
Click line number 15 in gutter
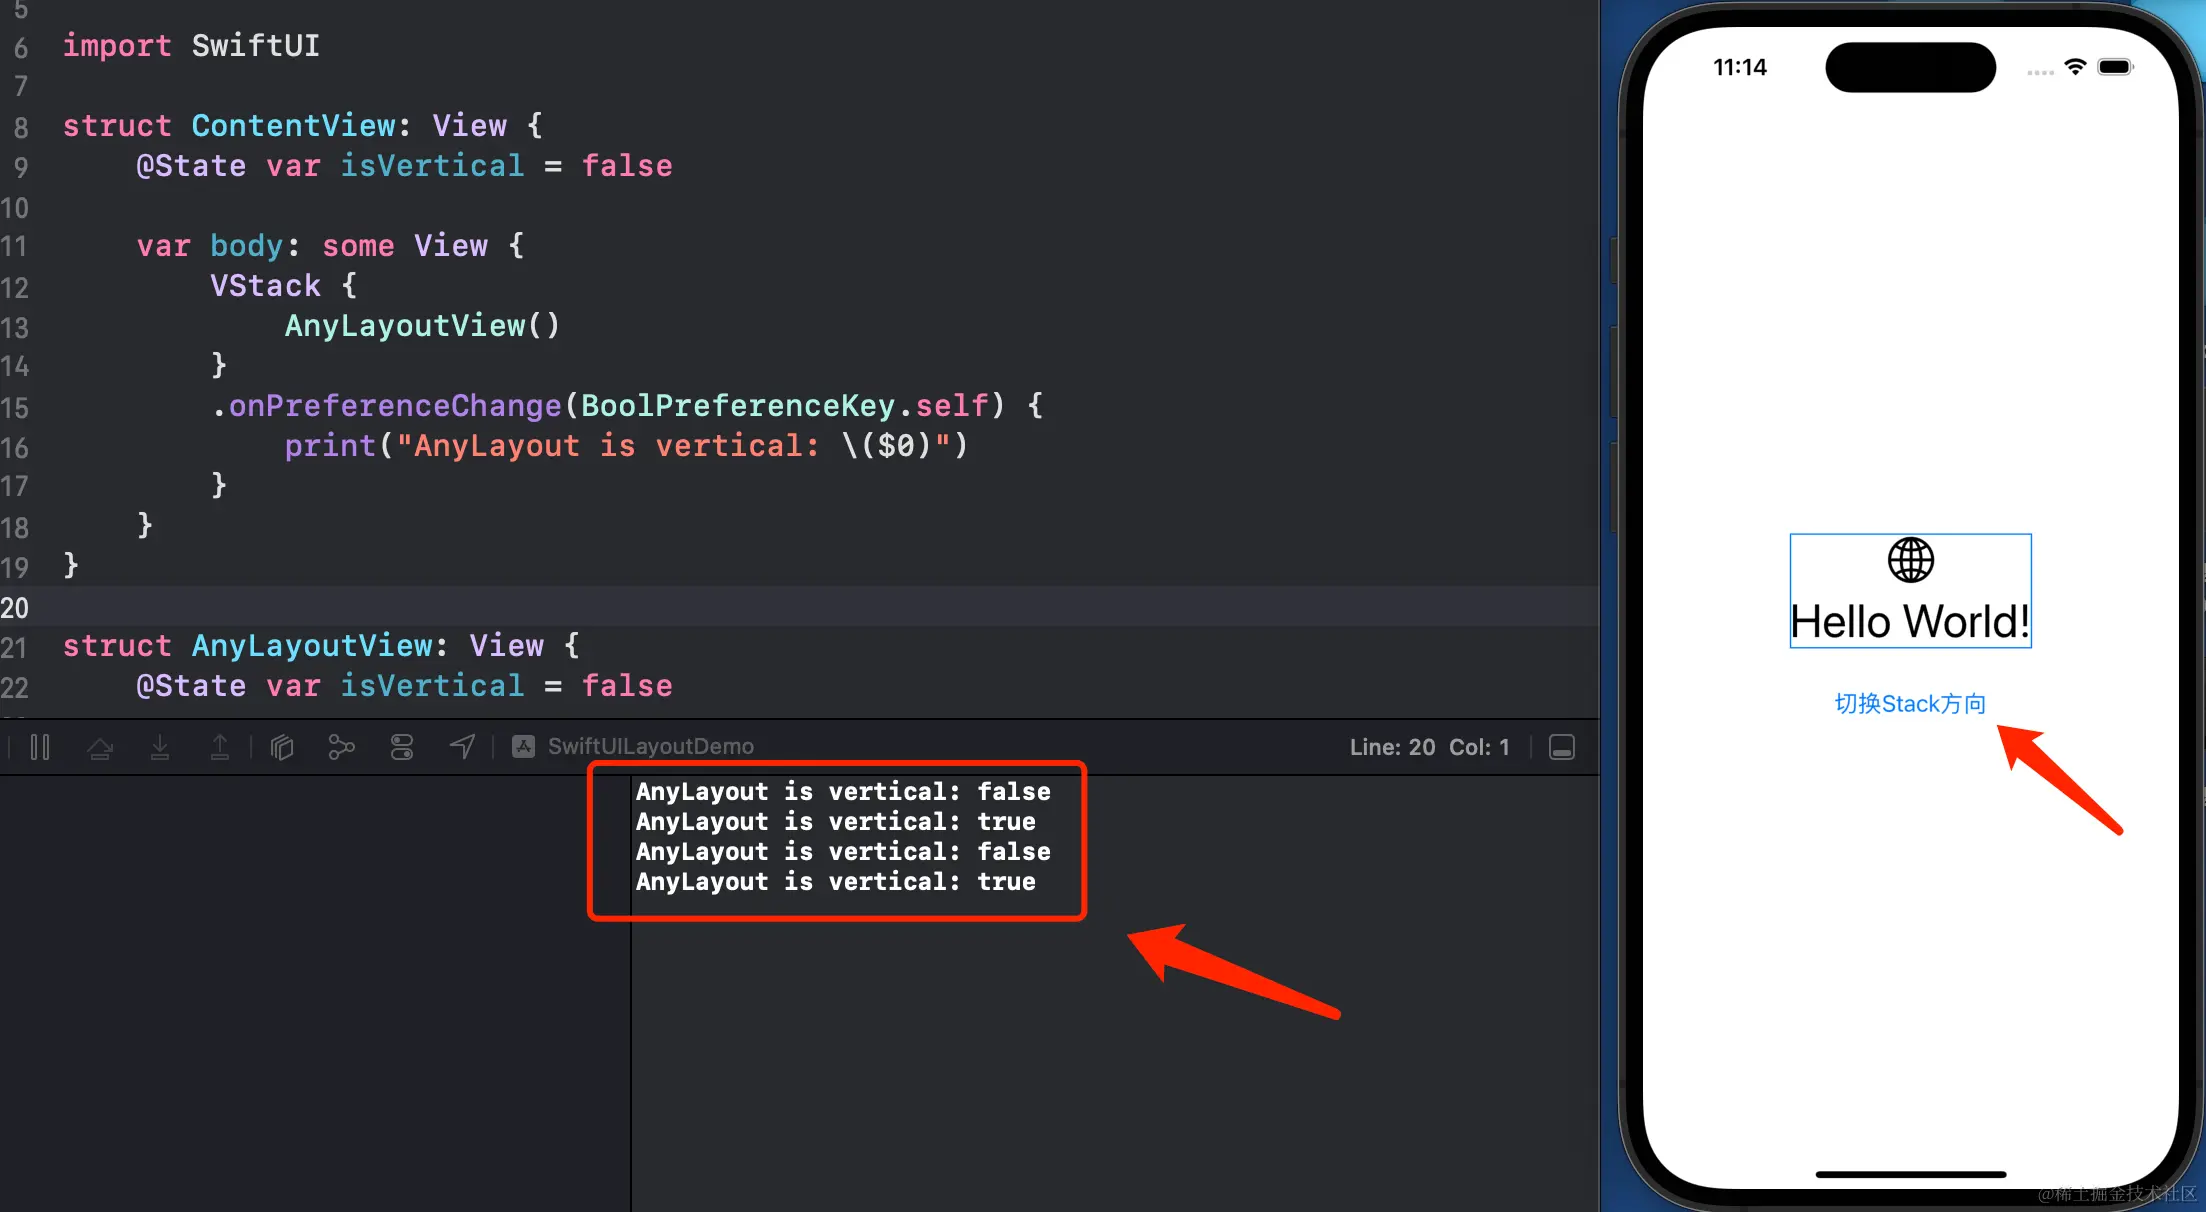point(15,407)
